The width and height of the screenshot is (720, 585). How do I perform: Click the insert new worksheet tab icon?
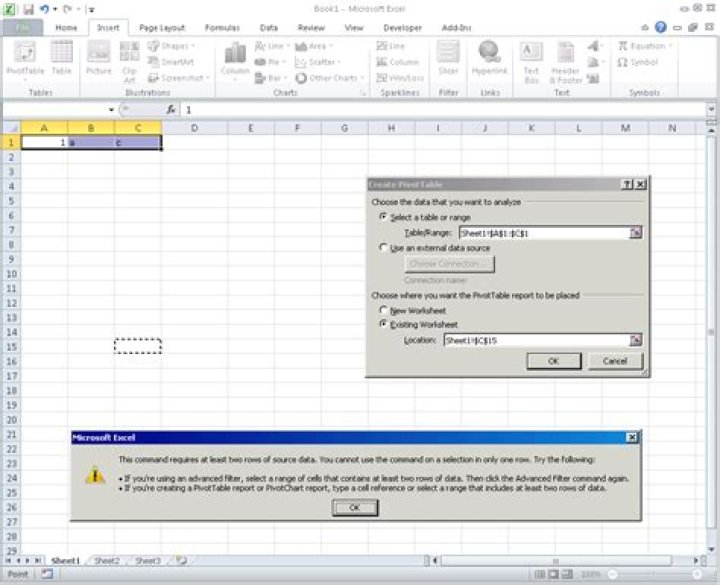[181, 561]
